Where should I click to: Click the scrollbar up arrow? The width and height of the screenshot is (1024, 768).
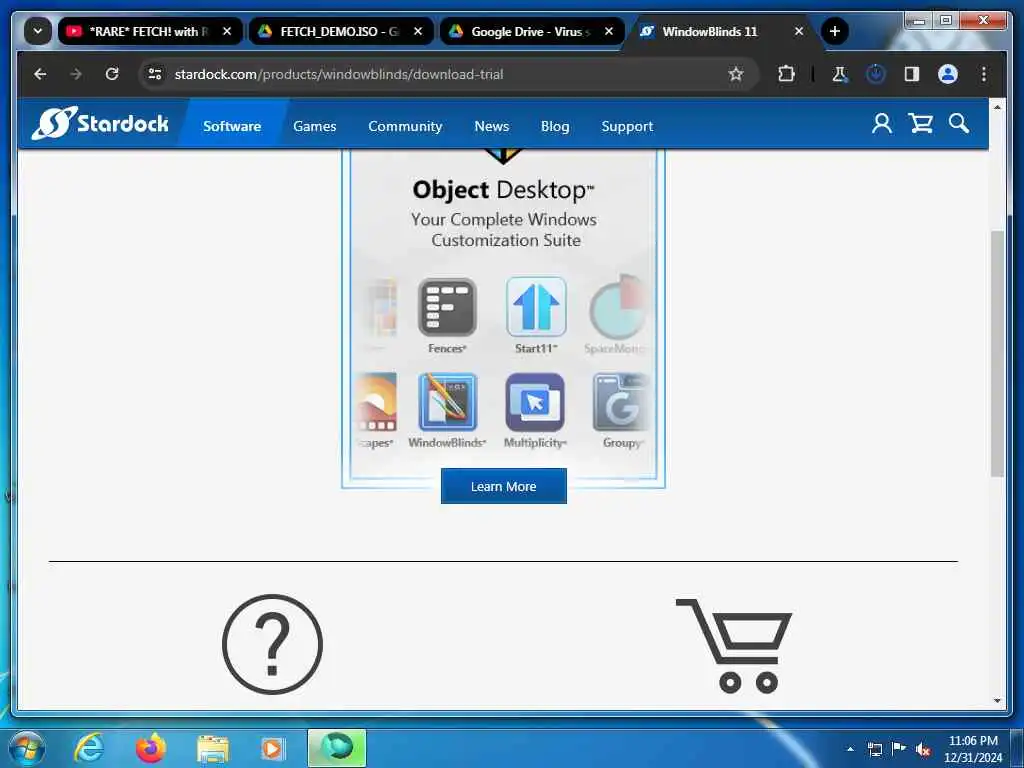click(x=997, y=106)
